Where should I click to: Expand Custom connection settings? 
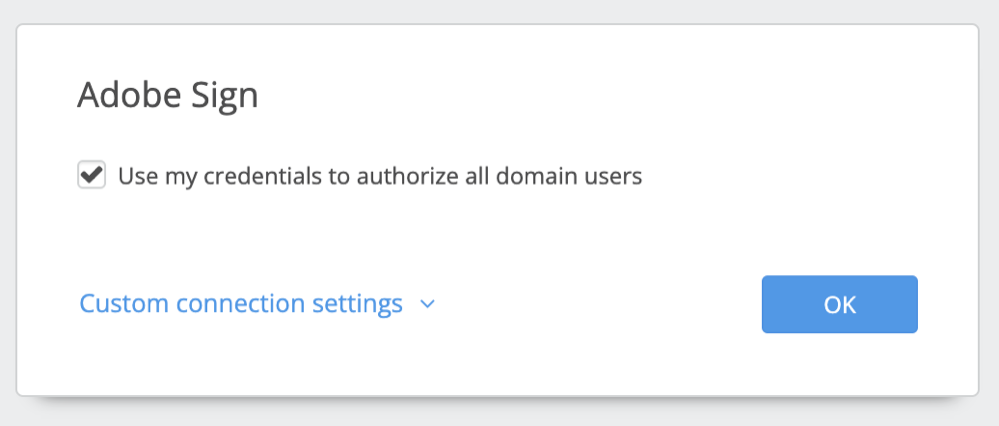[257, 304]
